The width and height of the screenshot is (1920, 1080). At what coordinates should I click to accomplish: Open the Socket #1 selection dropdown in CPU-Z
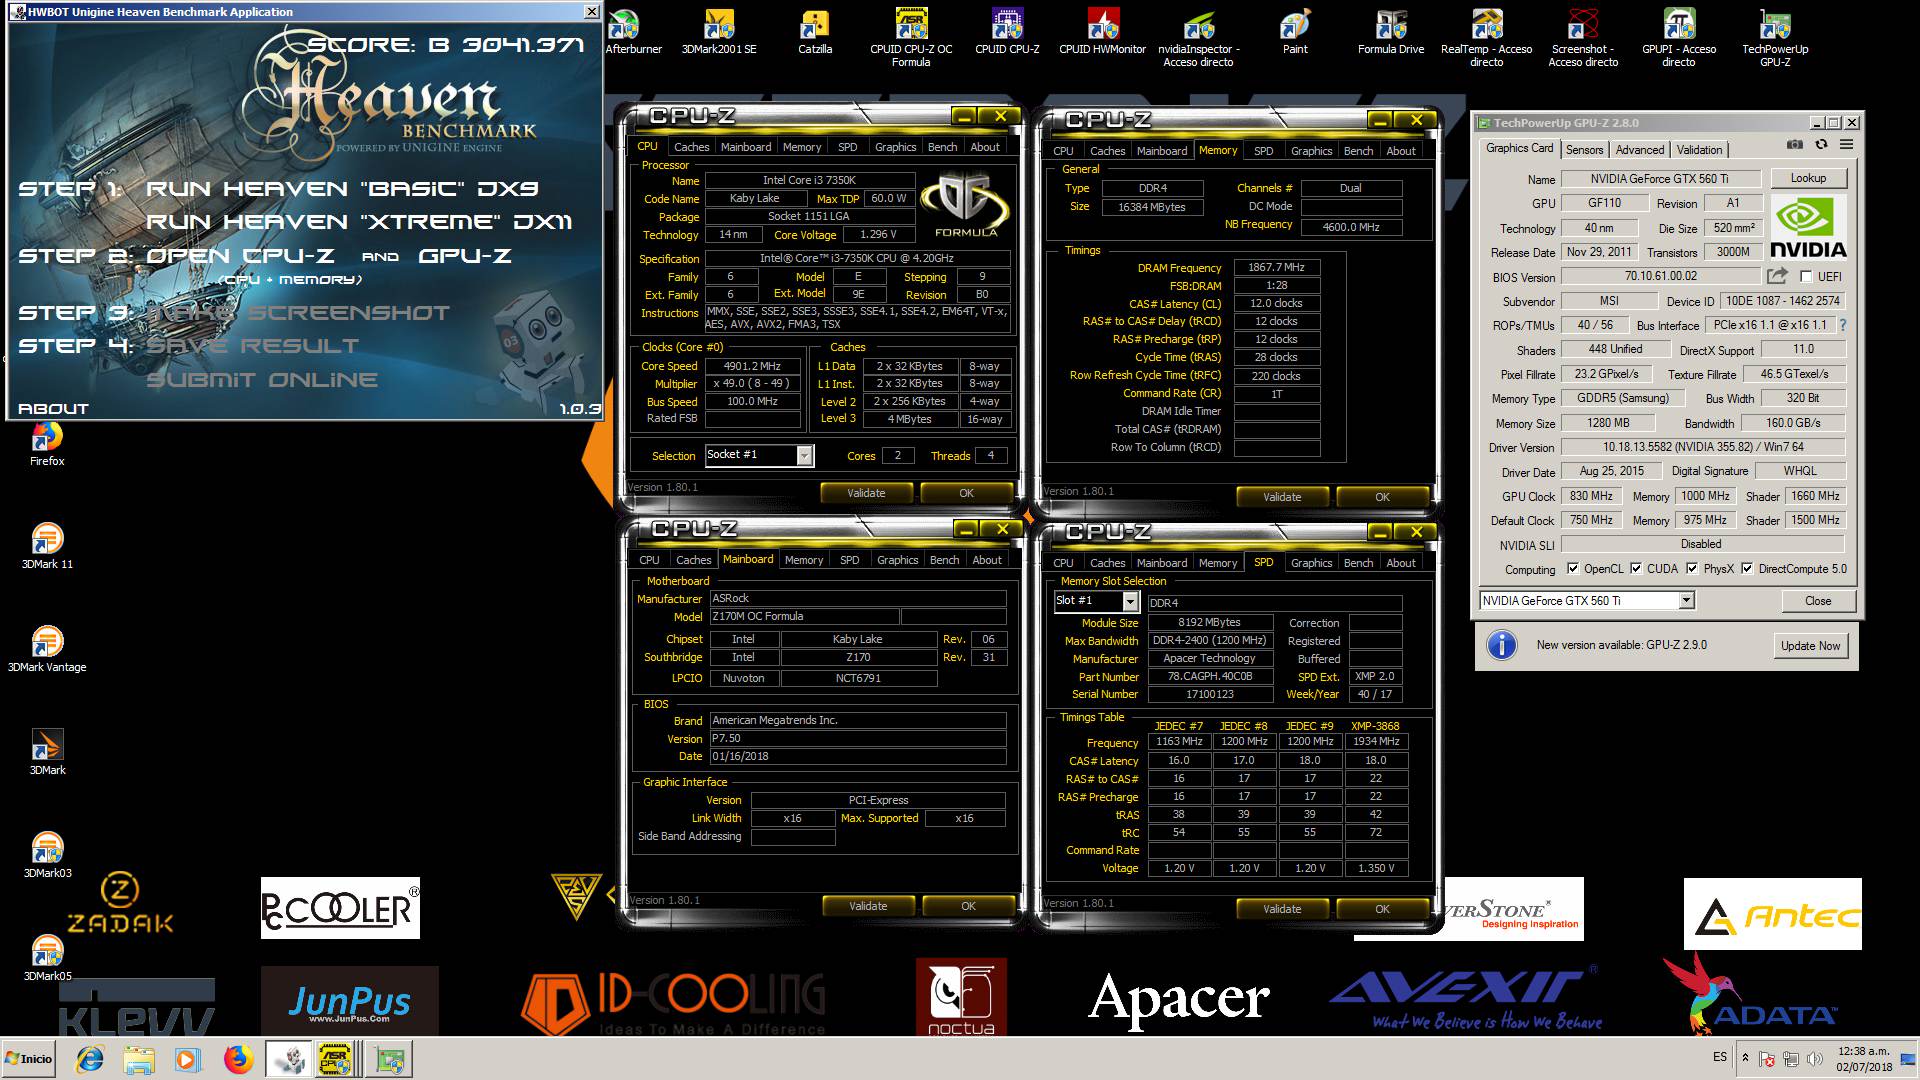pyautogui.click(x=804, y=456)
